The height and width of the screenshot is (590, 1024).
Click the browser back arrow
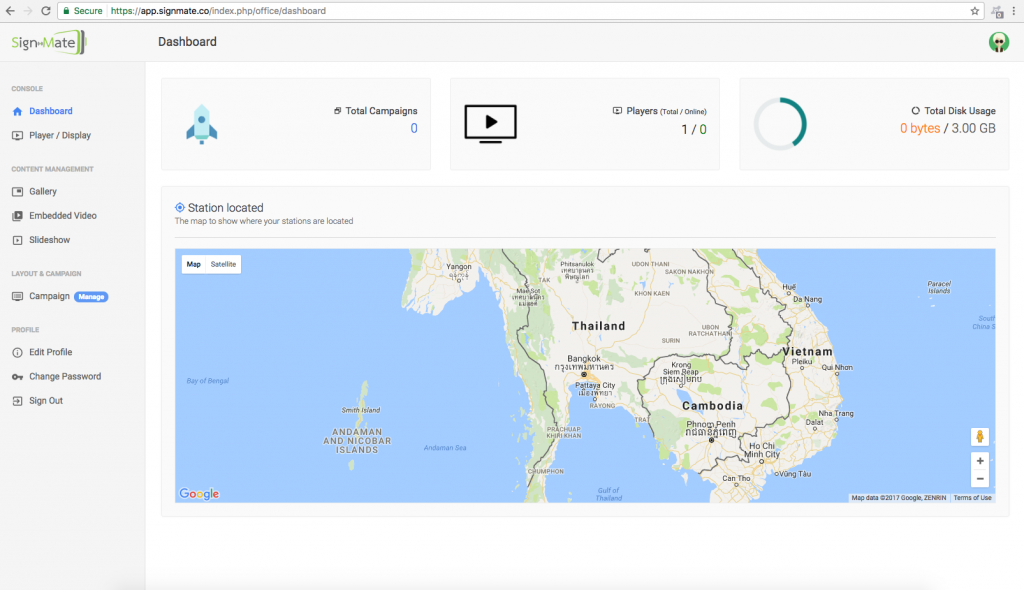(x=10, y=10)
